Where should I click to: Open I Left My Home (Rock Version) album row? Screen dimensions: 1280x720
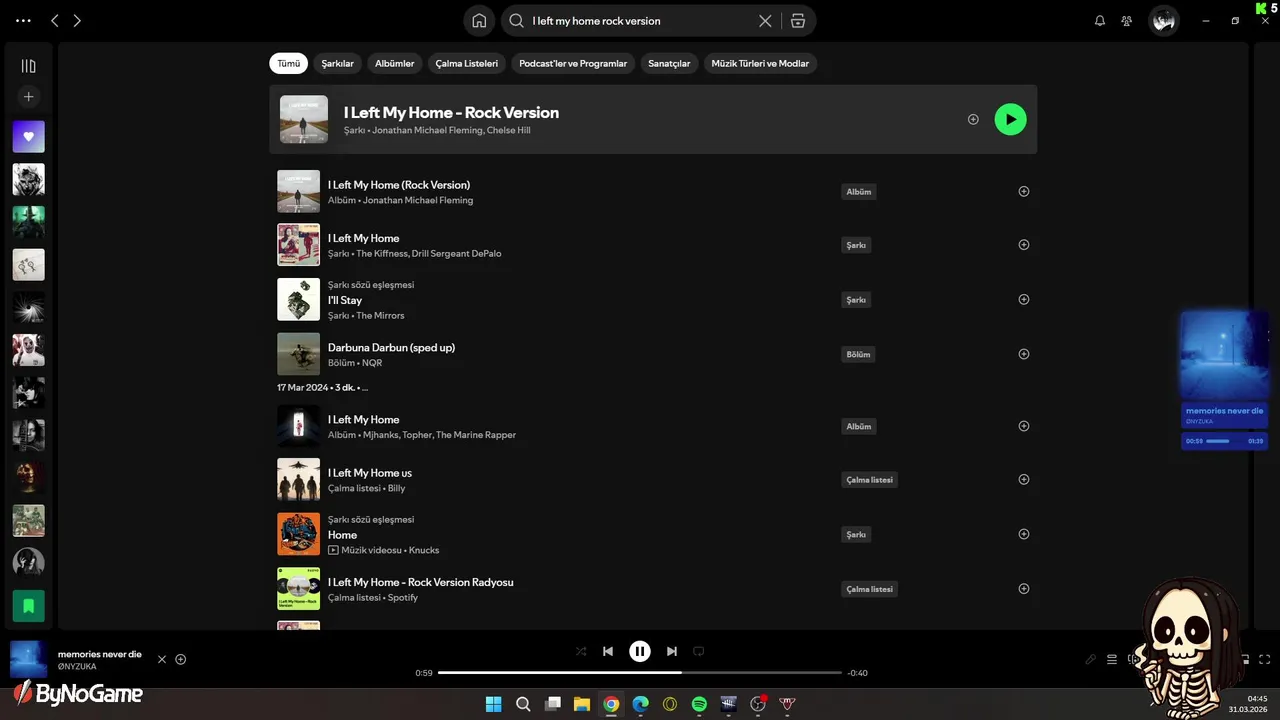pyautogui.click(x=653, y=191)
